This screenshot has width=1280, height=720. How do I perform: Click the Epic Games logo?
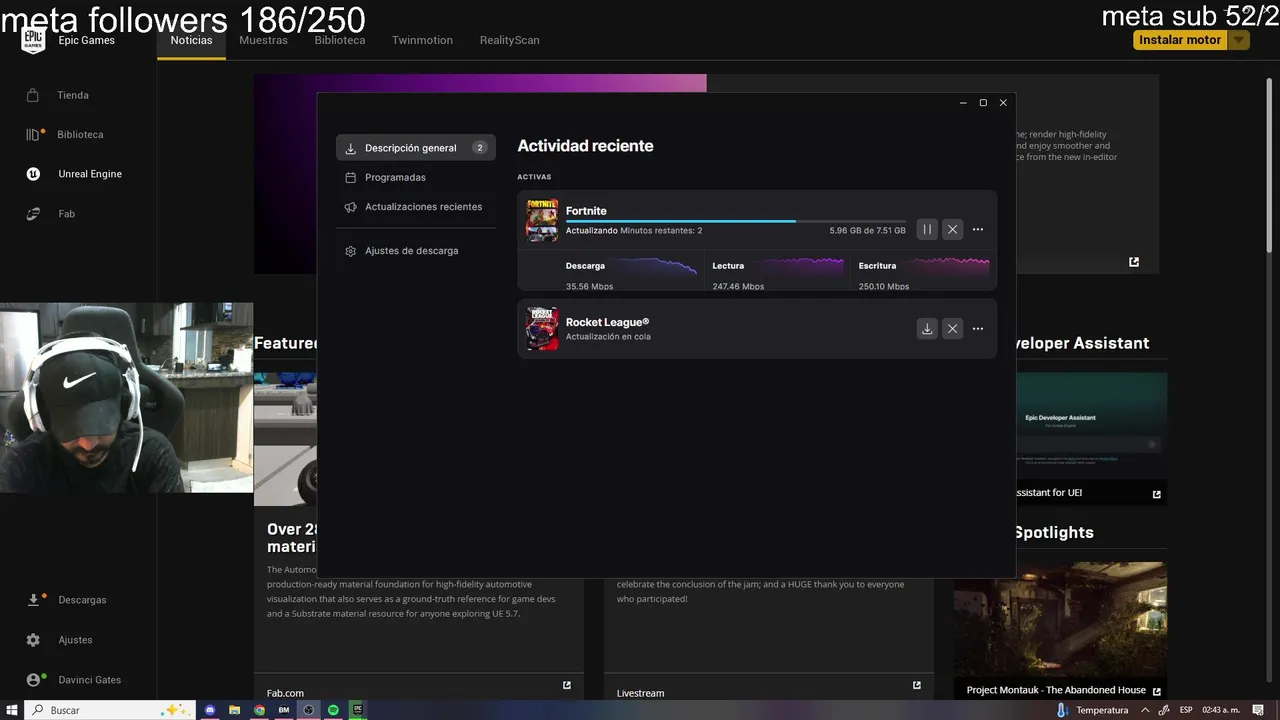click(x=33, y=40)
